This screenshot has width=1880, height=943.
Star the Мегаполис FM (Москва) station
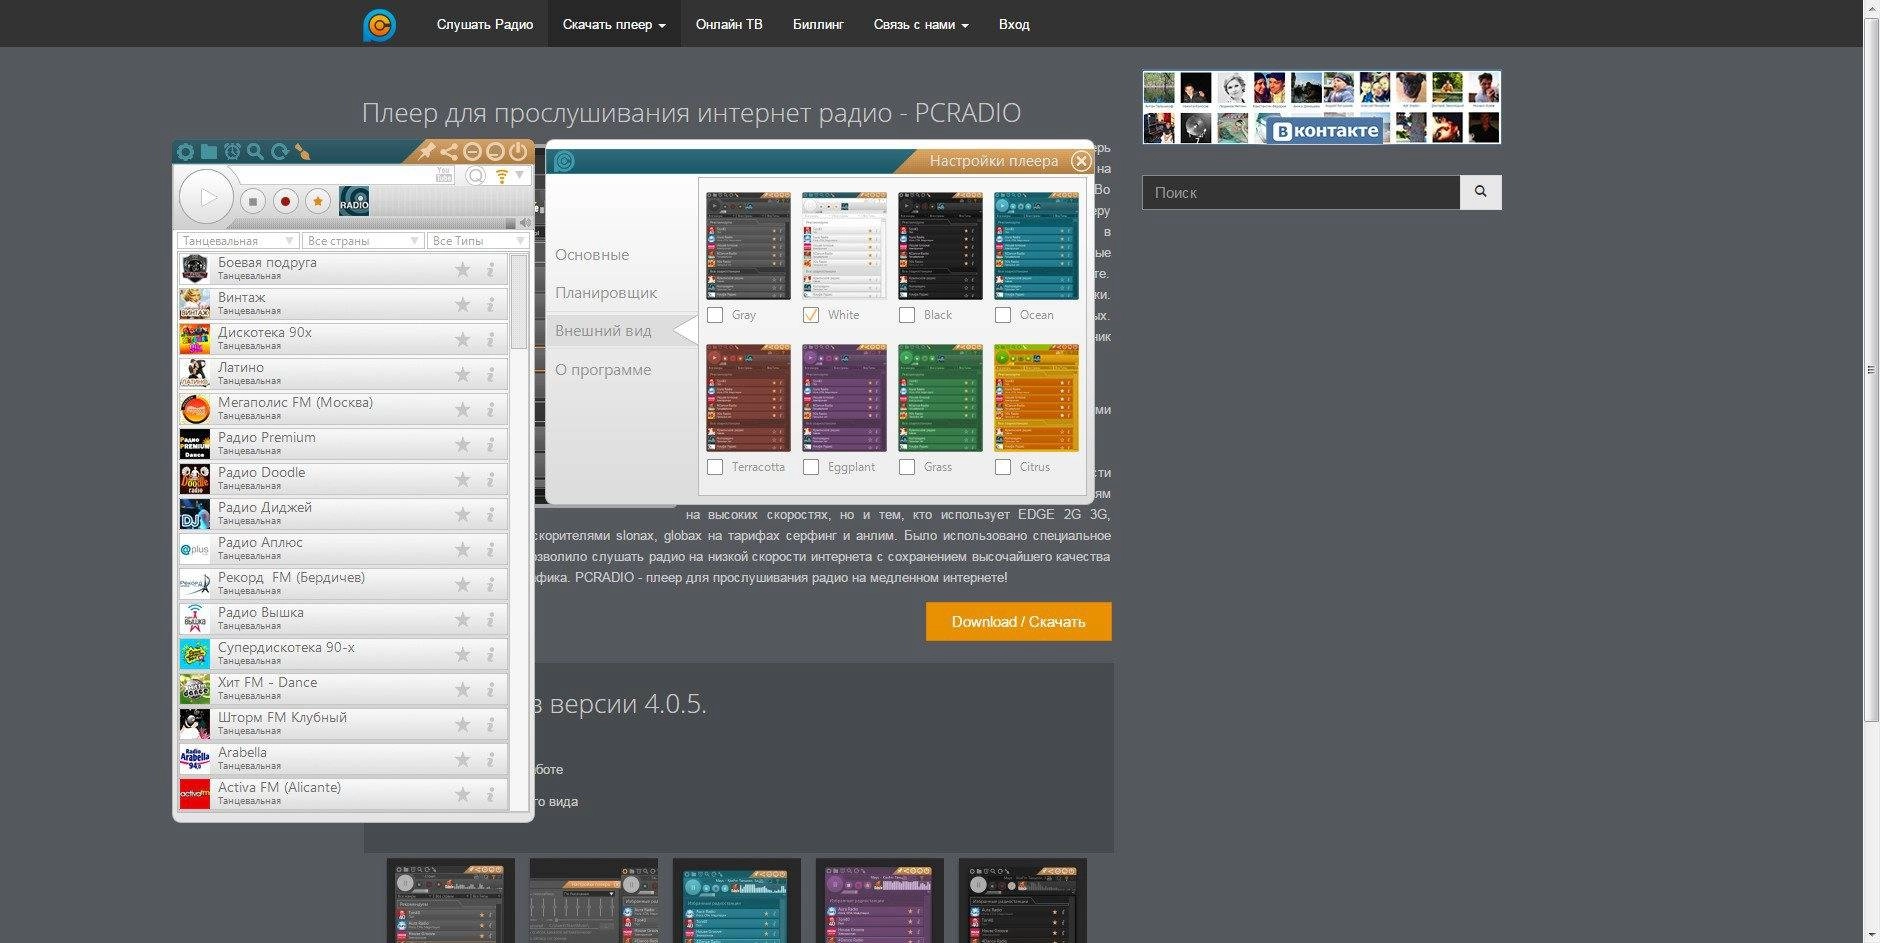(x=462, y=409)
